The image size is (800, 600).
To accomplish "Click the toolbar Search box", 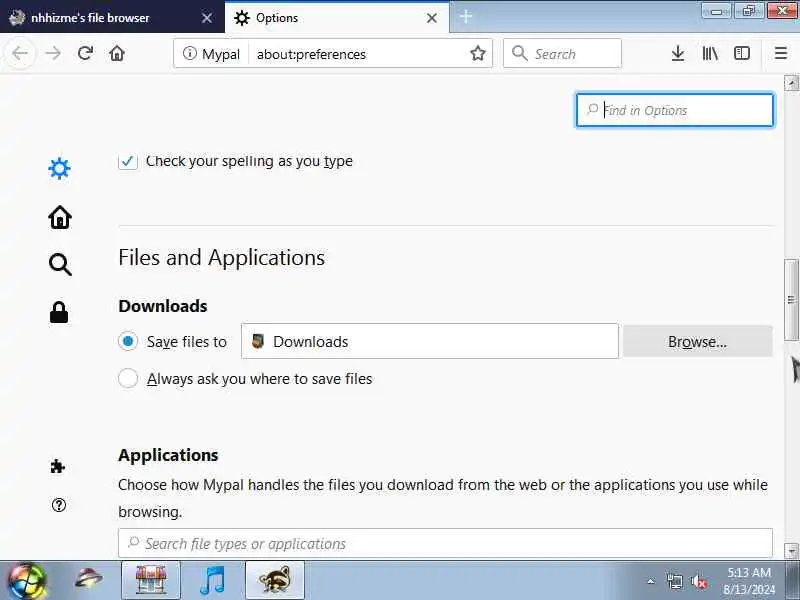I will pyautogui.click(x=562, y=53).
